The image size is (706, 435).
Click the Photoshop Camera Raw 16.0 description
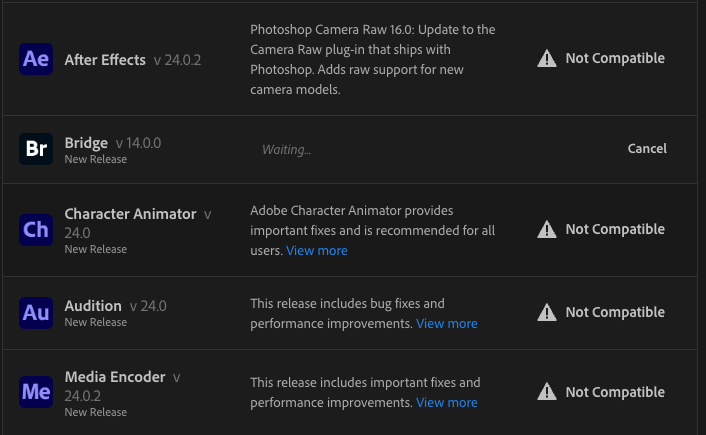click(372, 59)
